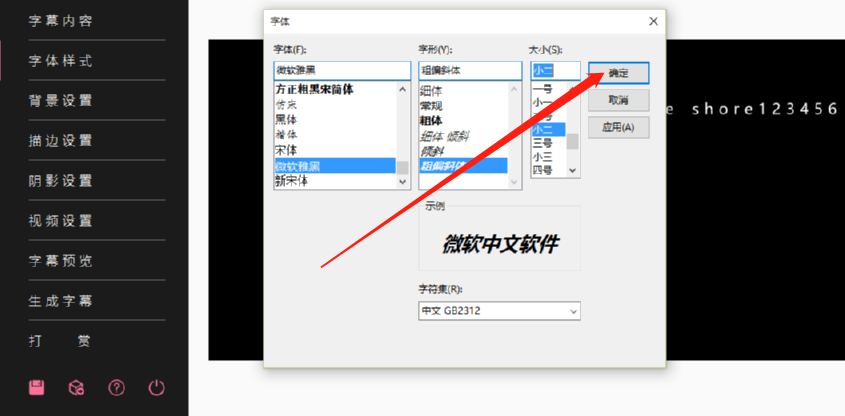Go to 背景设置 section

[x=61, y=101]
